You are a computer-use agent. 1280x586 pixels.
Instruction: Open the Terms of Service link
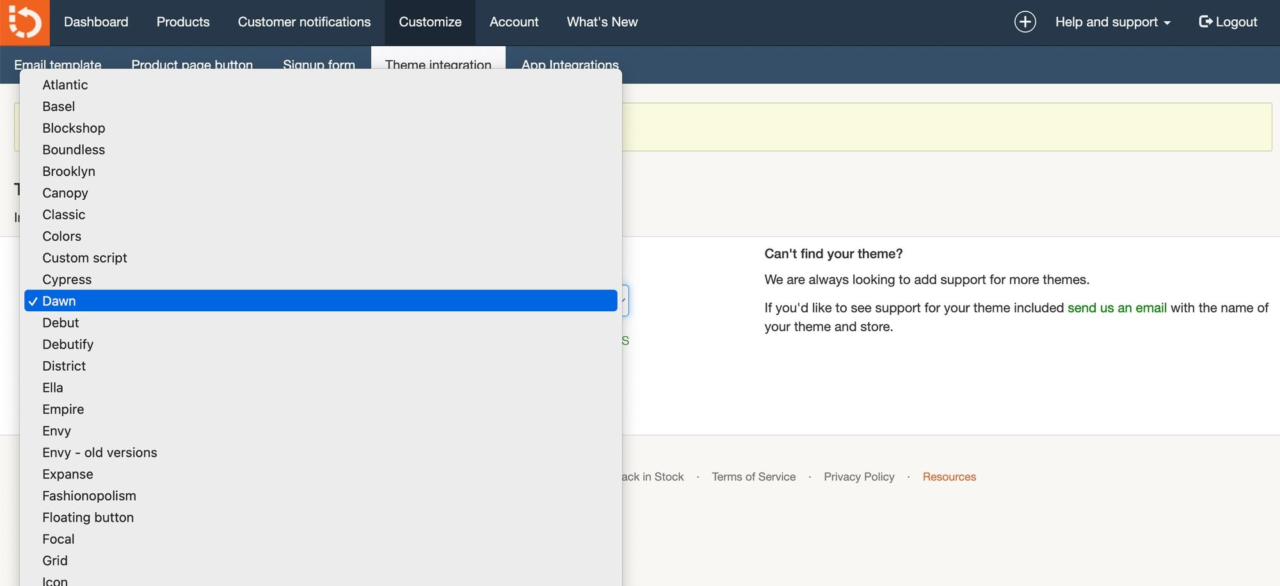tap(754, 477)
